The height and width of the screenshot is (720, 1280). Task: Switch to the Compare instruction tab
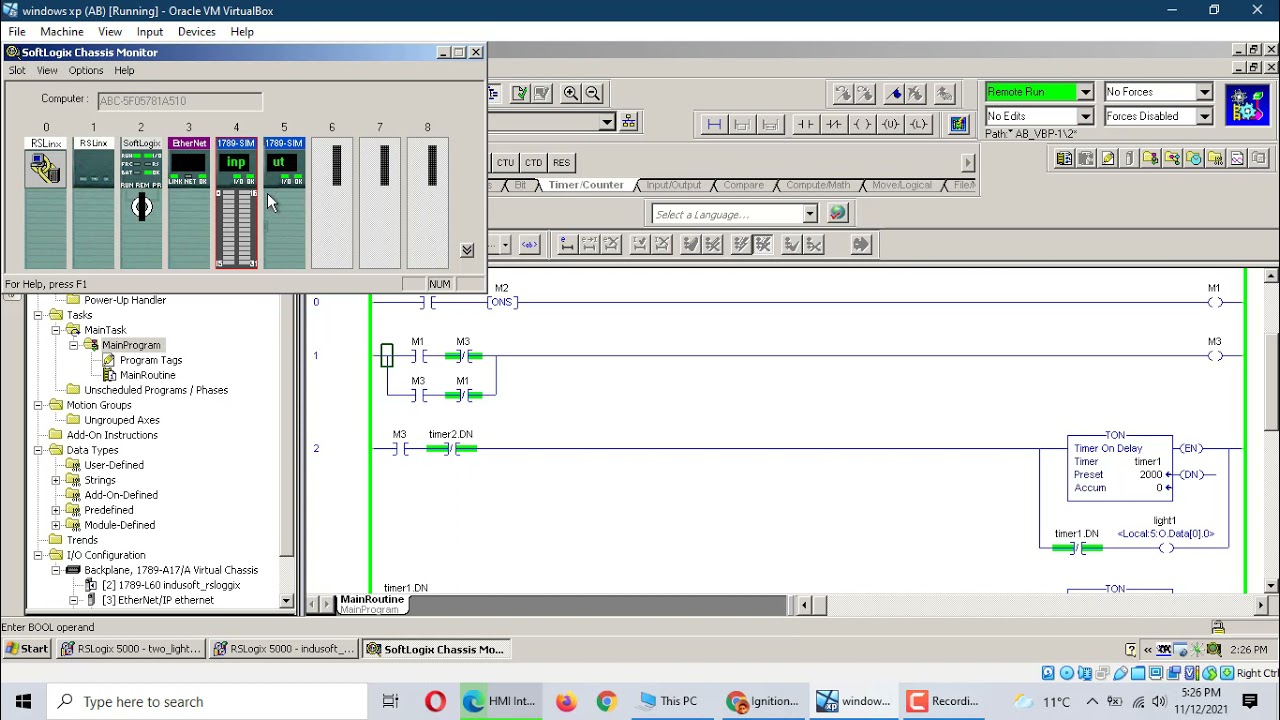[x=743, y=185]
